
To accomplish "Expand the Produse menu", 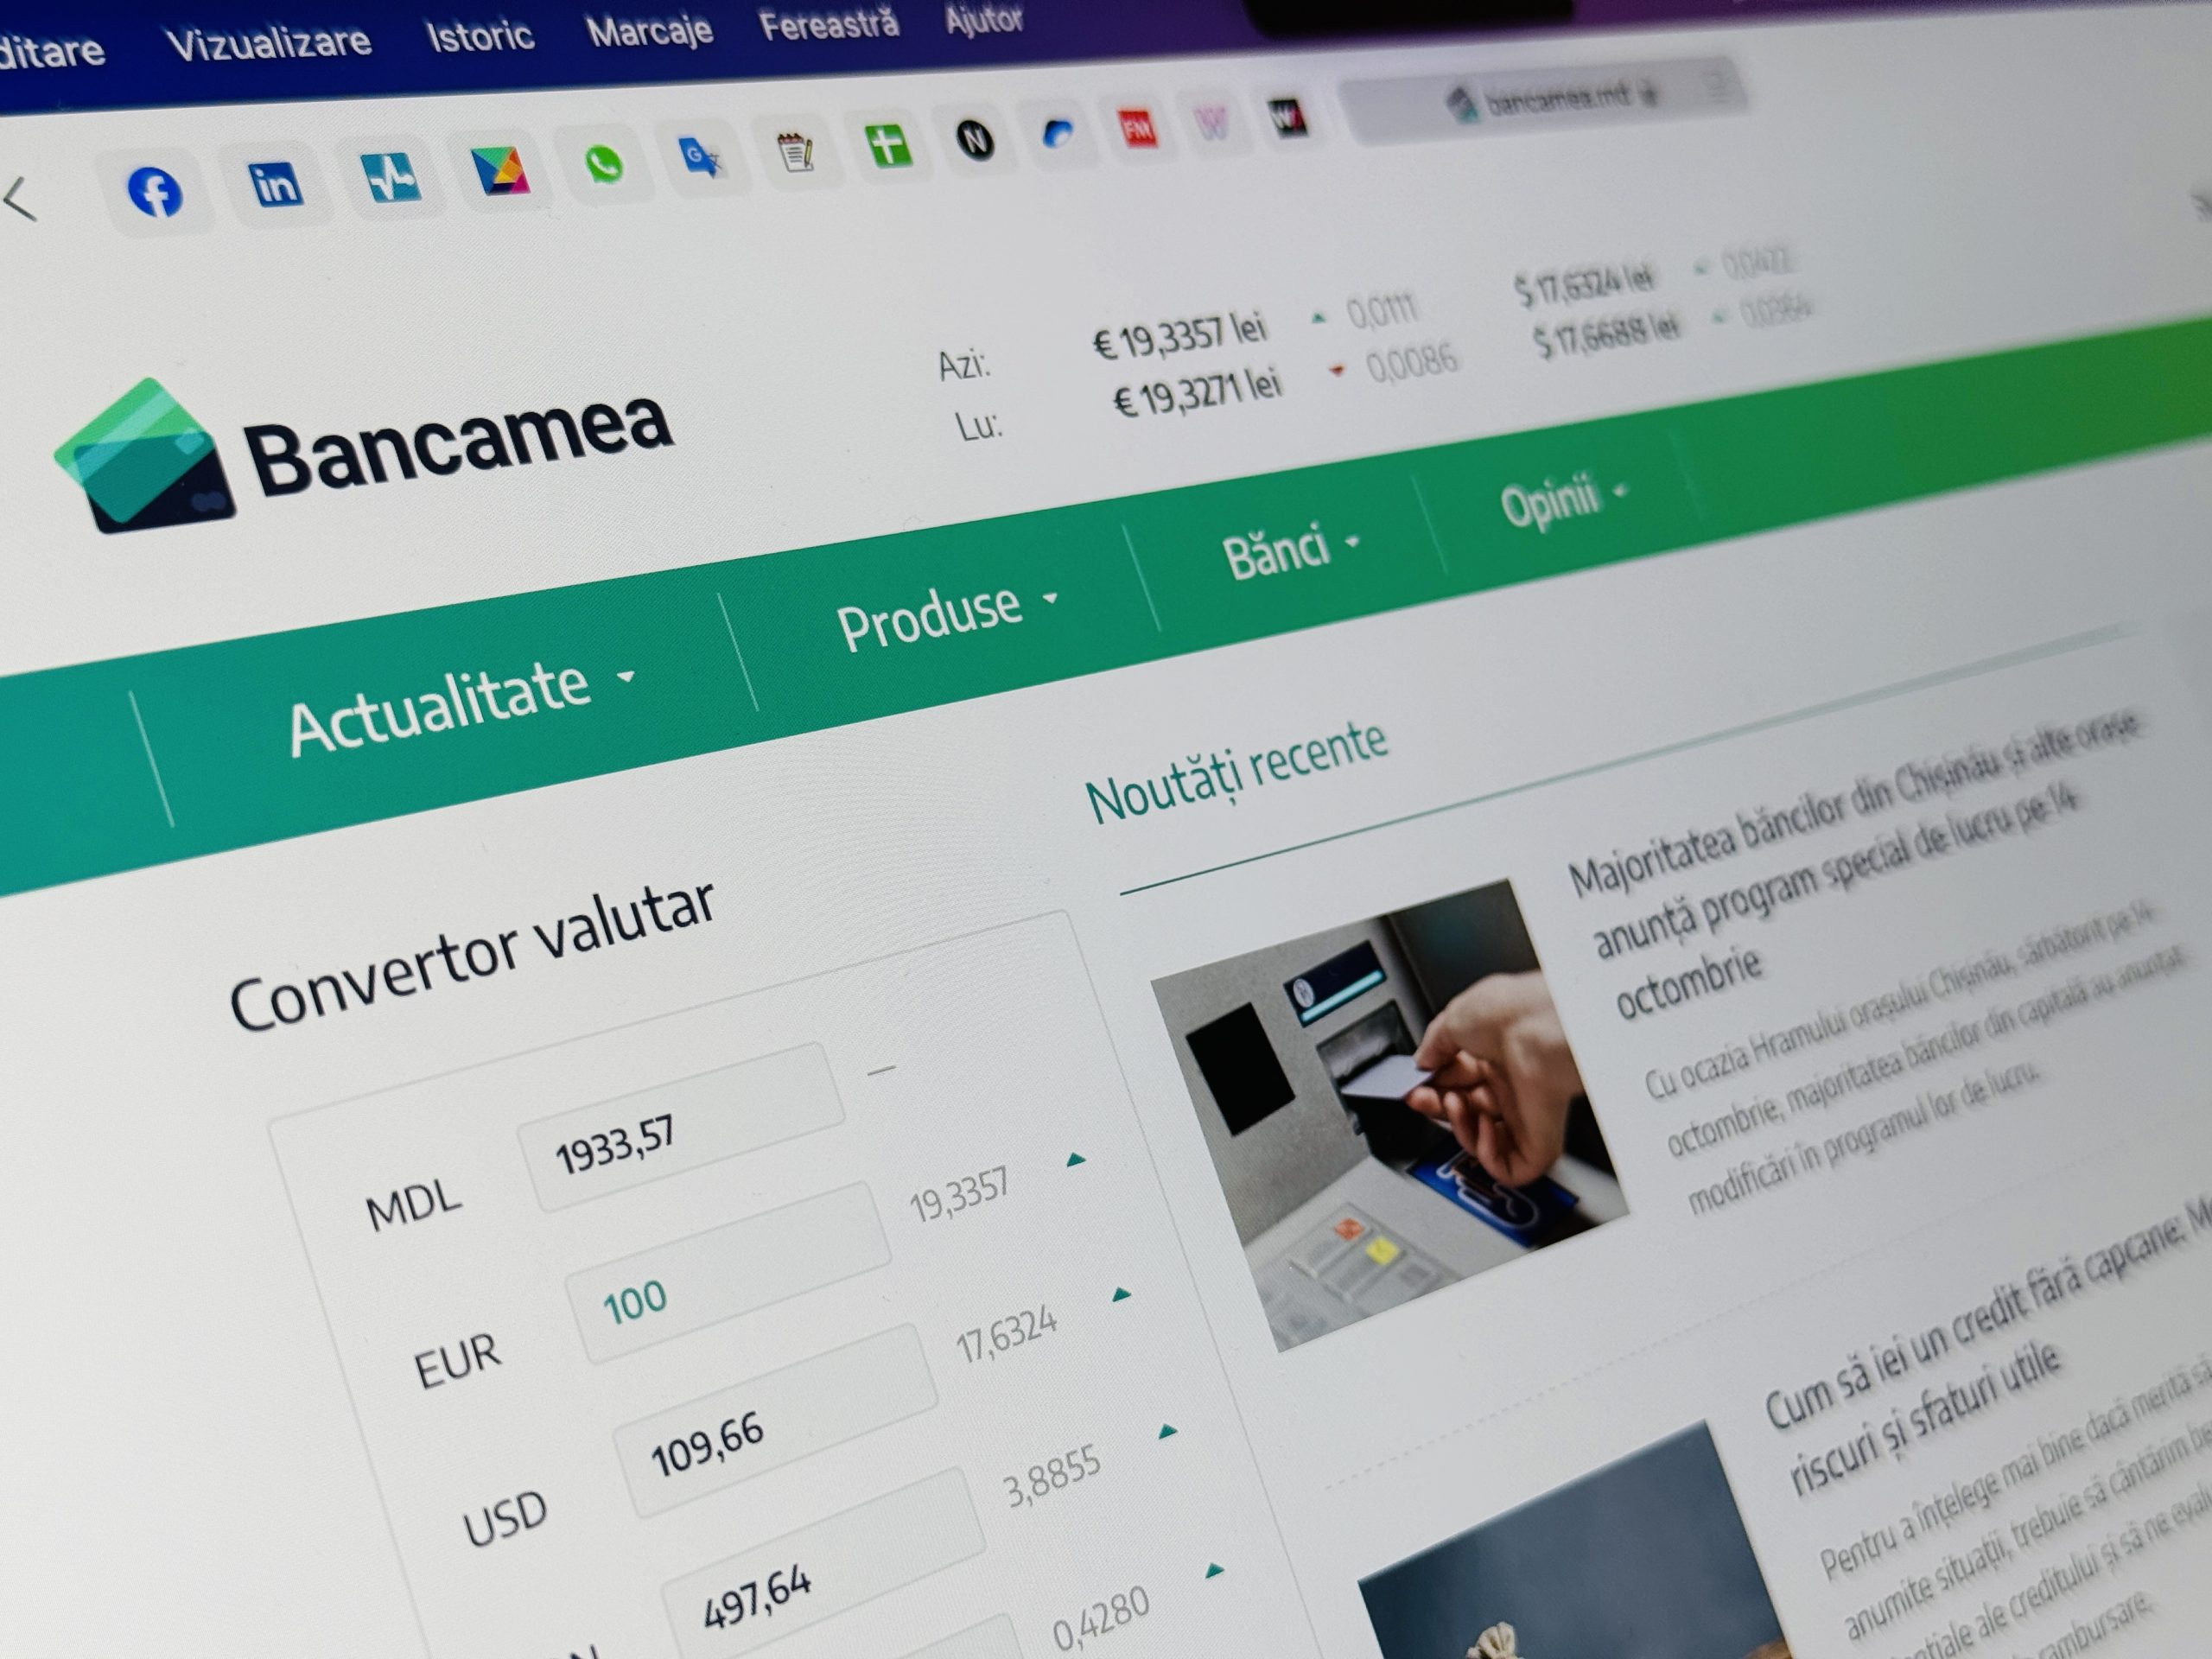I will tap(947, 614).
